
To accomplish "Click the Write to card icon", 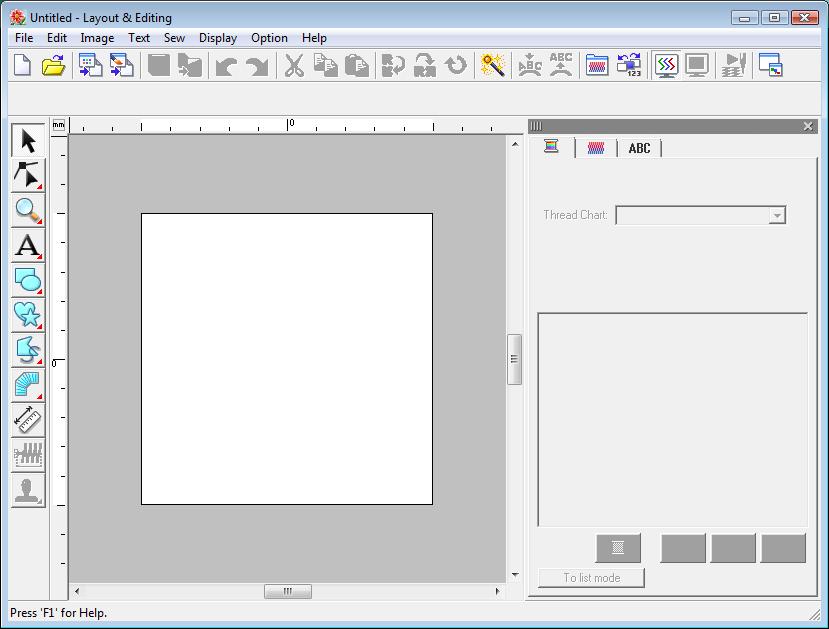I will 190,65.
